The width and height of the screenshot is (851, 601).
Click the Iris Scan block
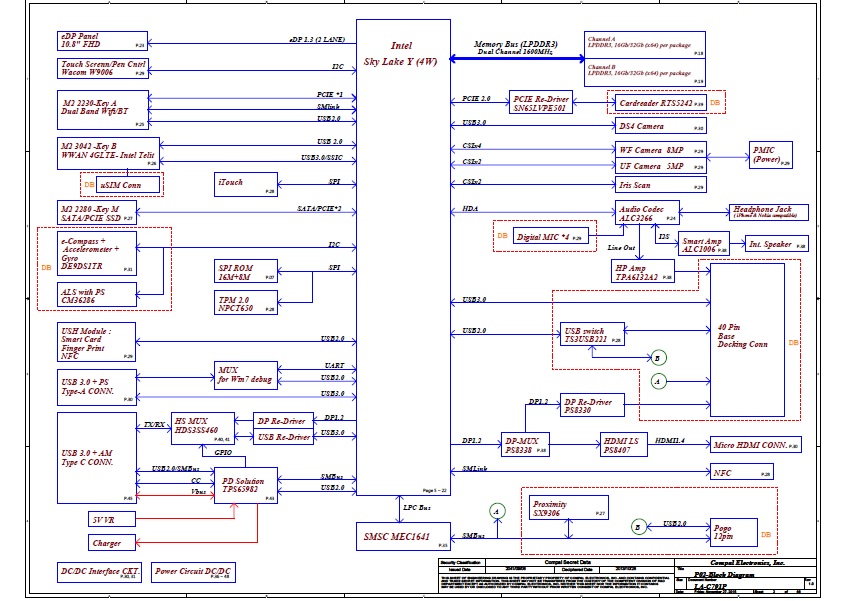(x=661, y=185)
